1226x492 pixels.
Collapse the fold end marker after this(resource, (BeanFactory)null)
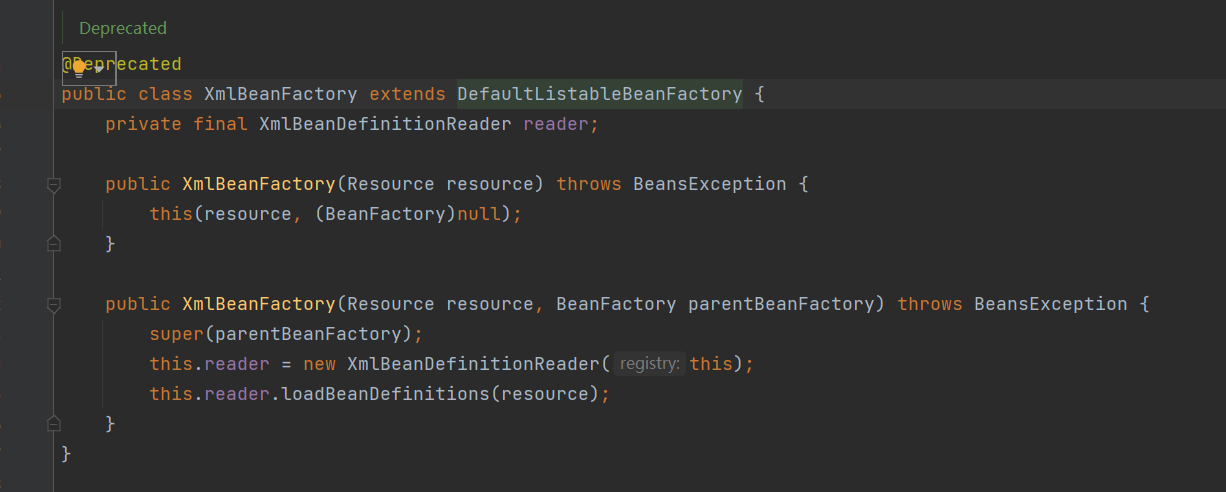point(54,244)
